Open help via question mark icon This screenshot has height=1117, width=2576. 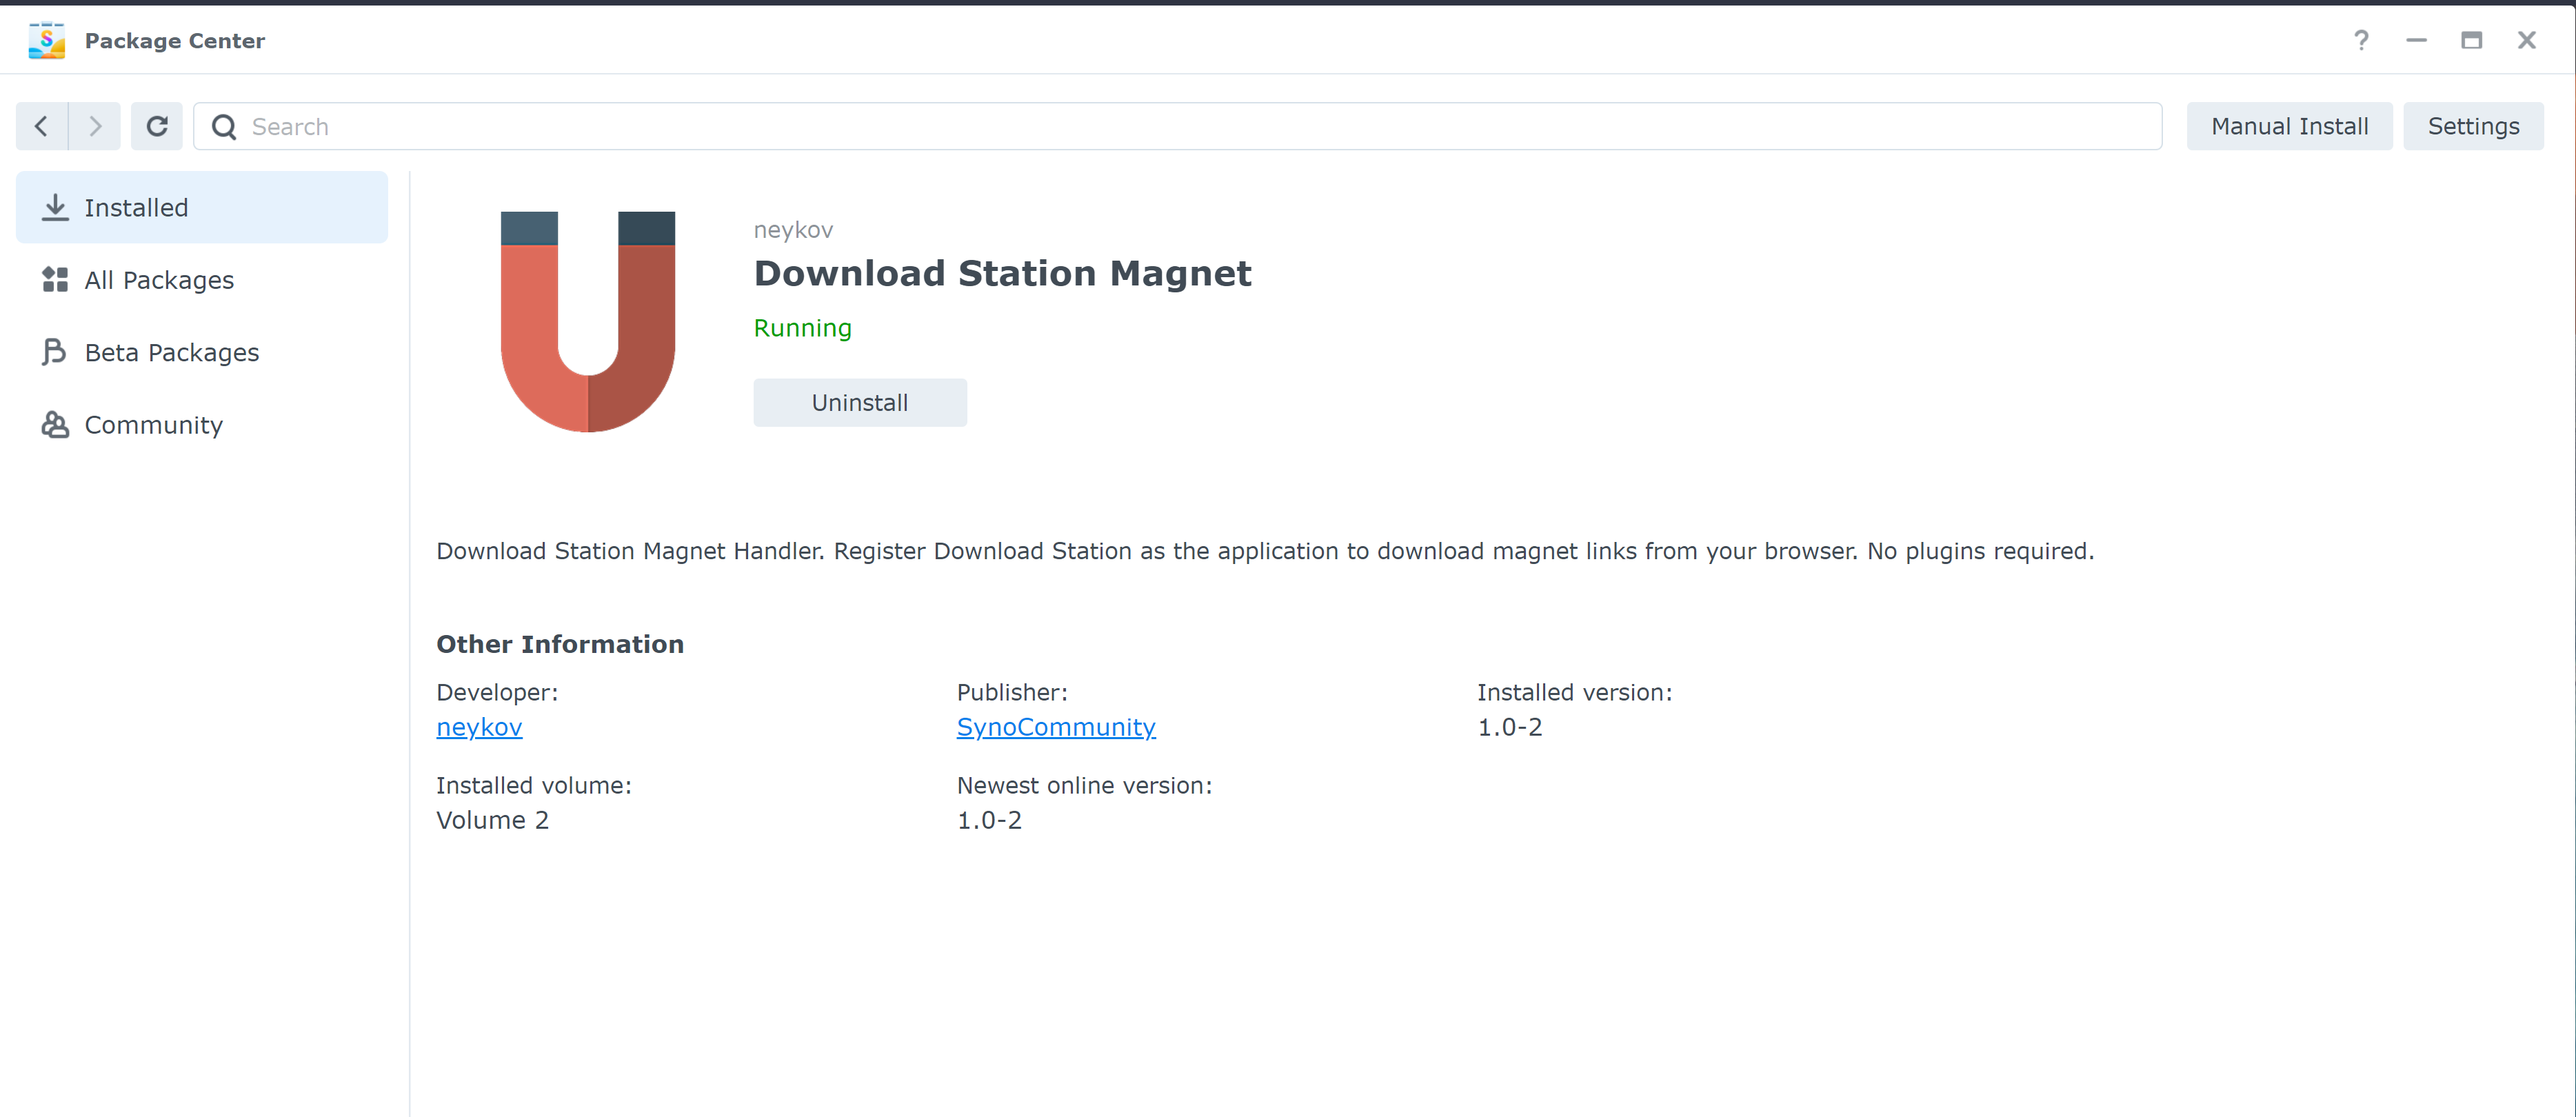pyautogui.click(x=2360, y=40)
